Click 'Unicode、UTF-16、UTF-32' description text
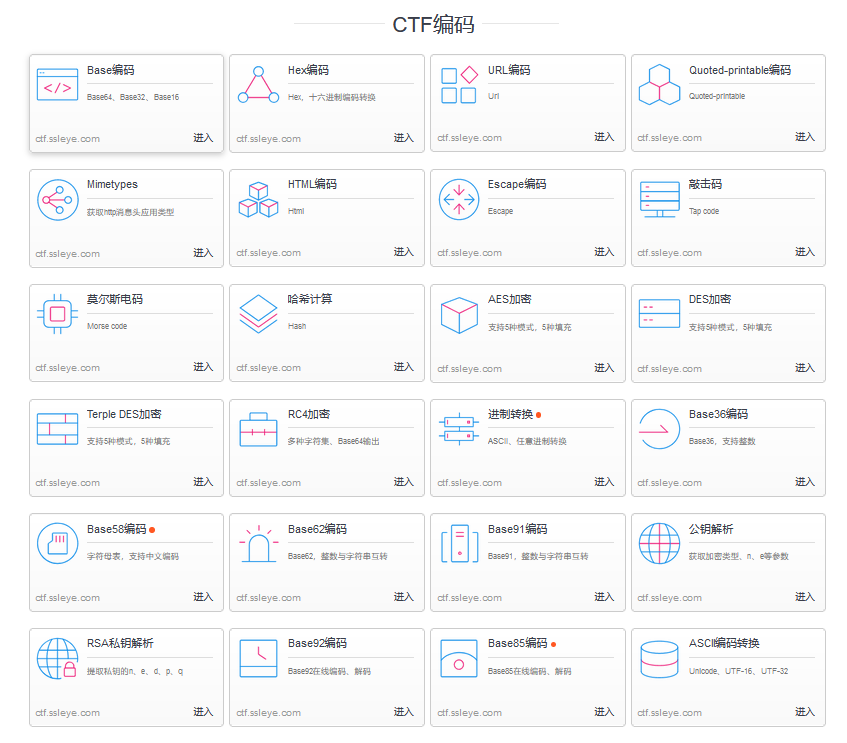This screenshot has width=847, height=743. [738, 671]
